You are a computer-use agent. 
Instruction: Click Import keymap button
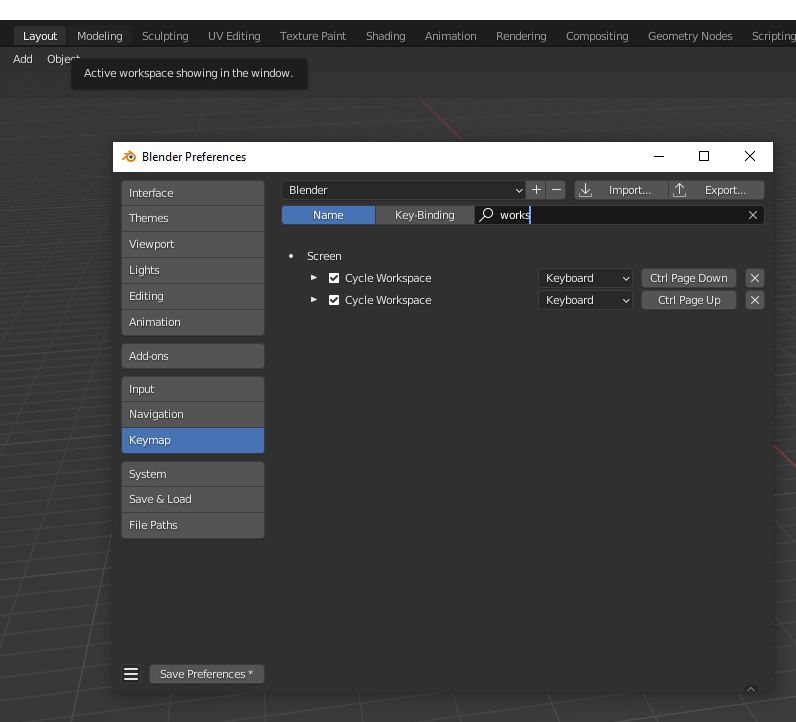point(620,190)
